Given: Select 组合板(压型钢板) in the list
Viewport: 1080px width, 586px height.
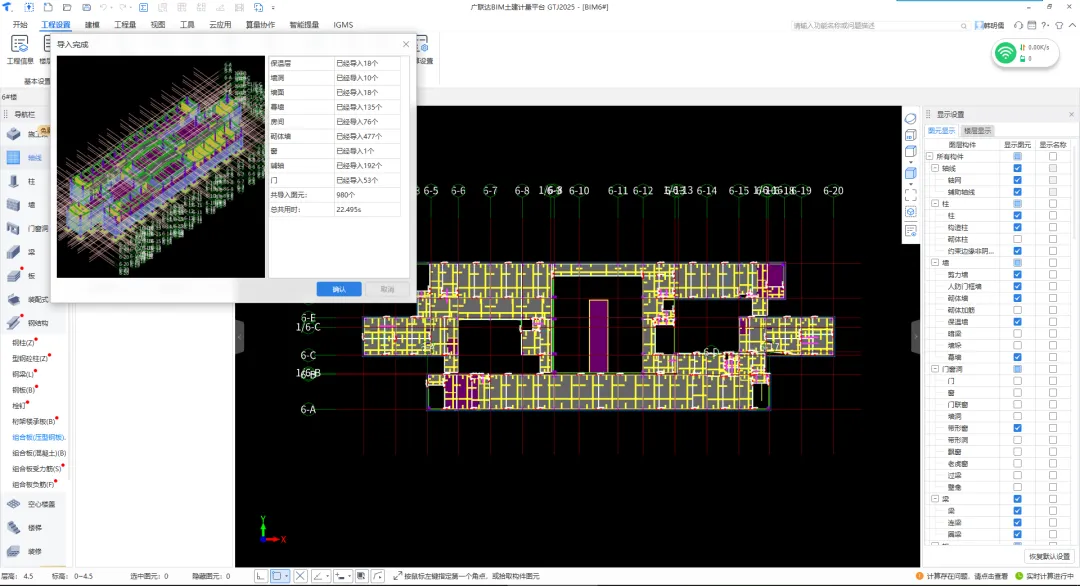Looking at the screenshot, I should click(39, 437).
